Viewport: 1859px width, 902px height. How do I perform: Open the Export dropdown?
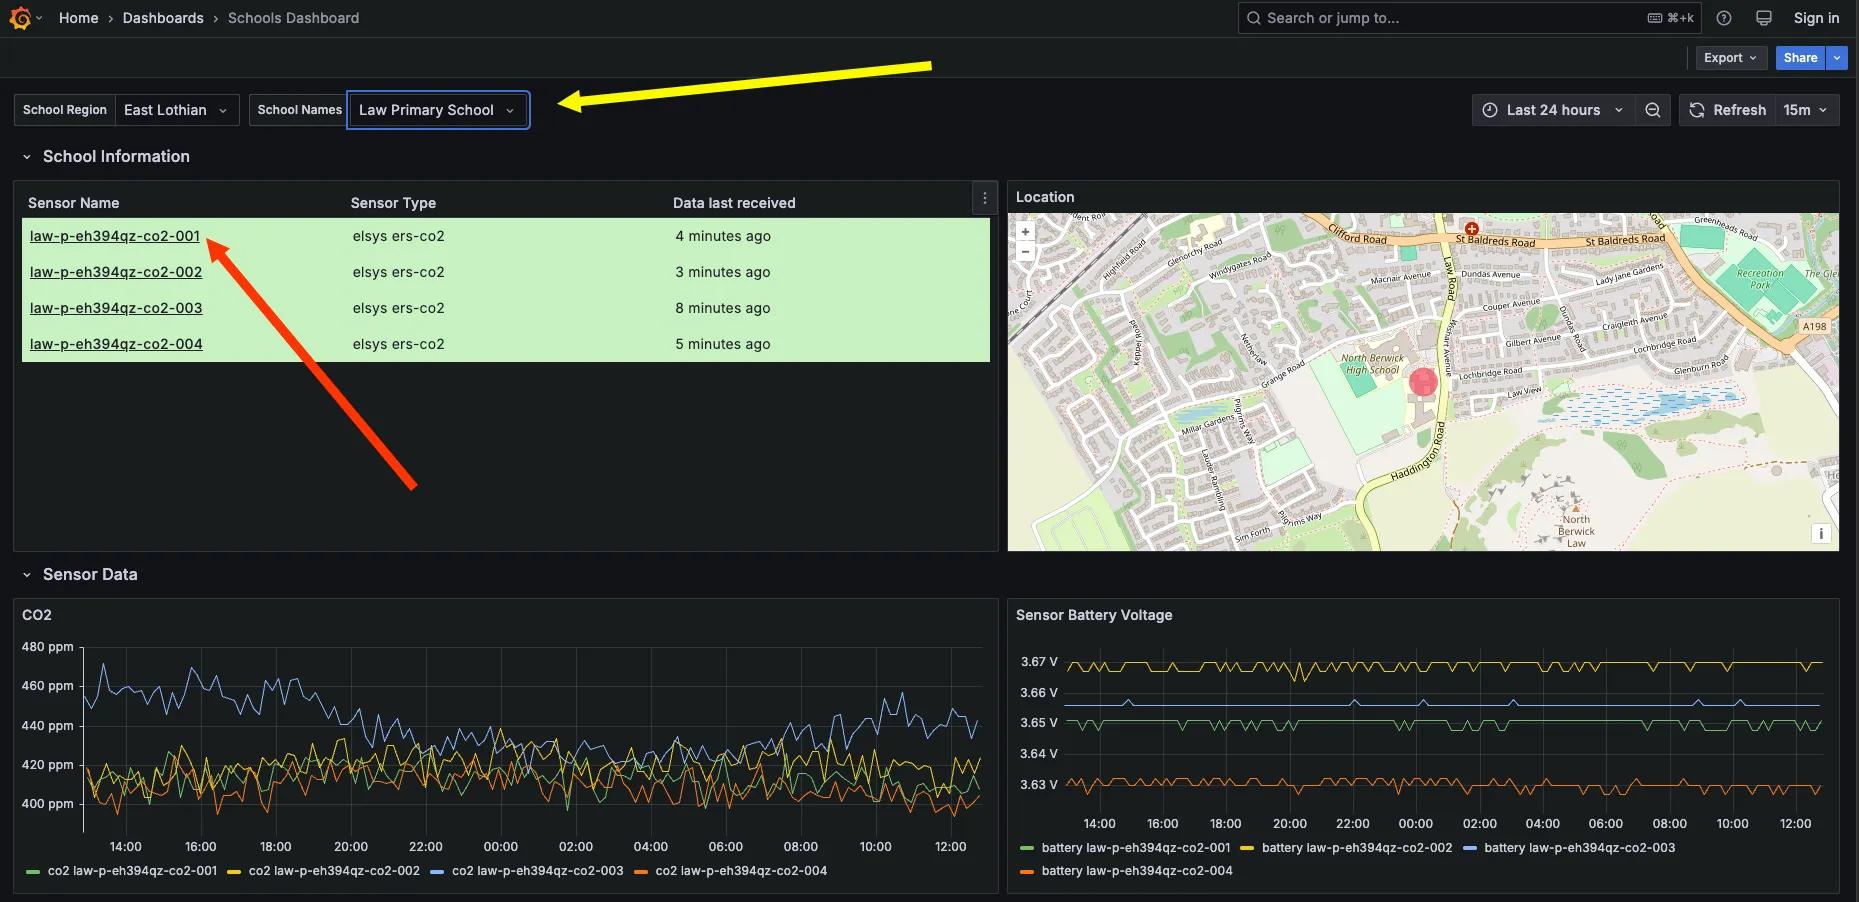pos(1731,58)
